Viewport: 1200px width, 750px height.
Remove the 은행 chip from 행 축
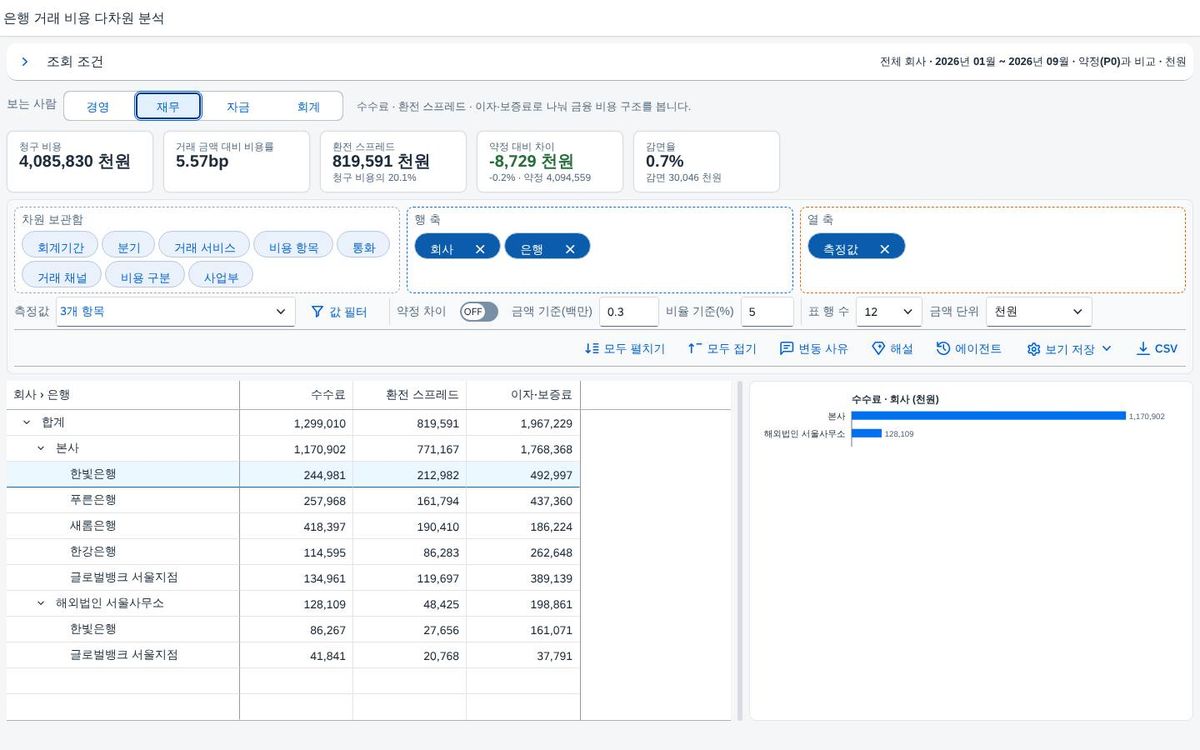click(570, 249)
